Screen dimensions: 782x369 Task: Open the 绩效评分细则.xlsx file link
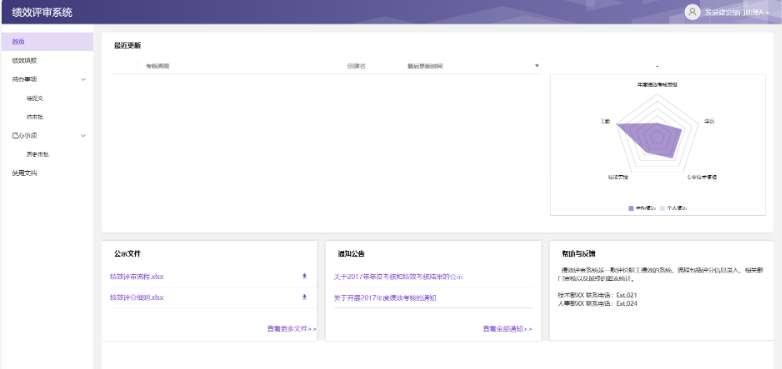tap(137, 297)
